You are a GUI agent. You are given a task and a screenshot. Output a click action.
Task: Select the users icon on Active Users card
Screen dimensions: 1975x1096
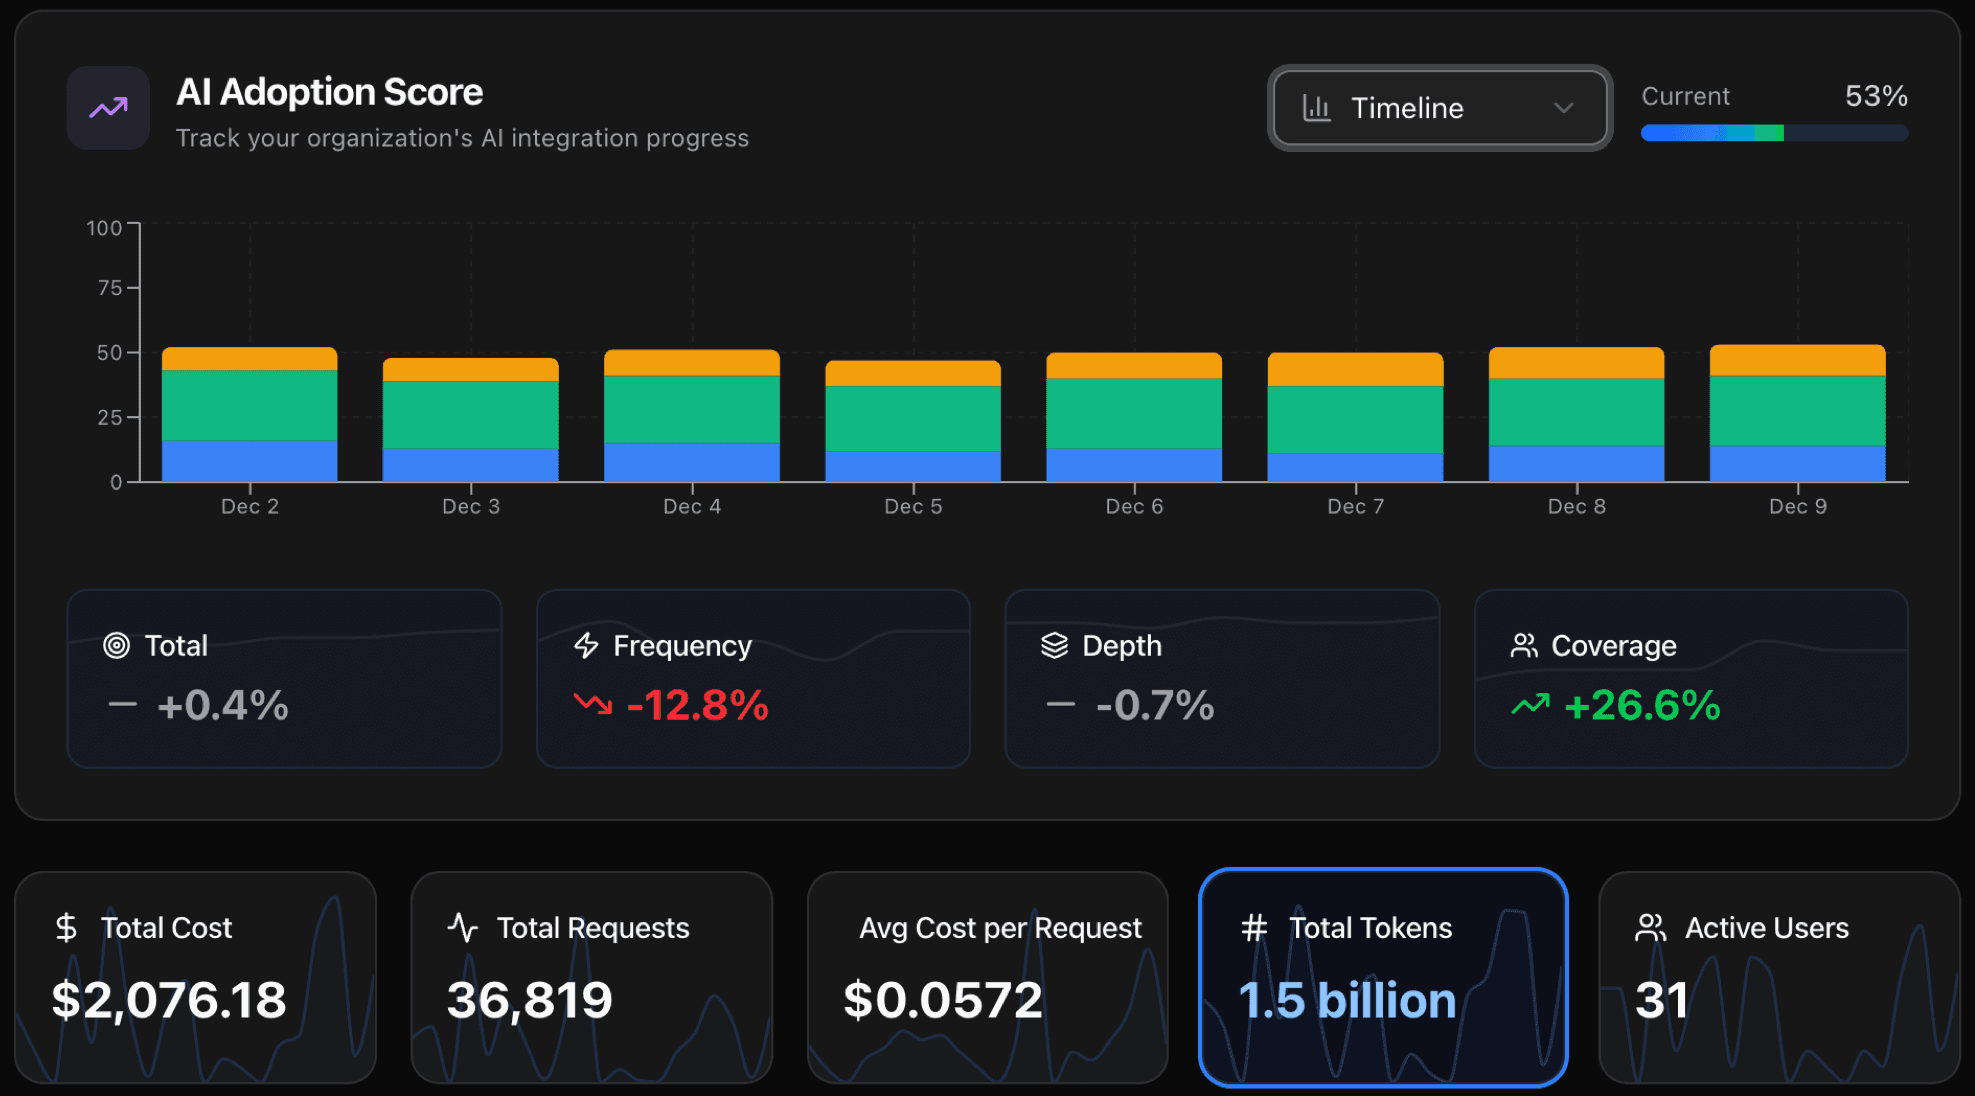(x=1651, y=928)
